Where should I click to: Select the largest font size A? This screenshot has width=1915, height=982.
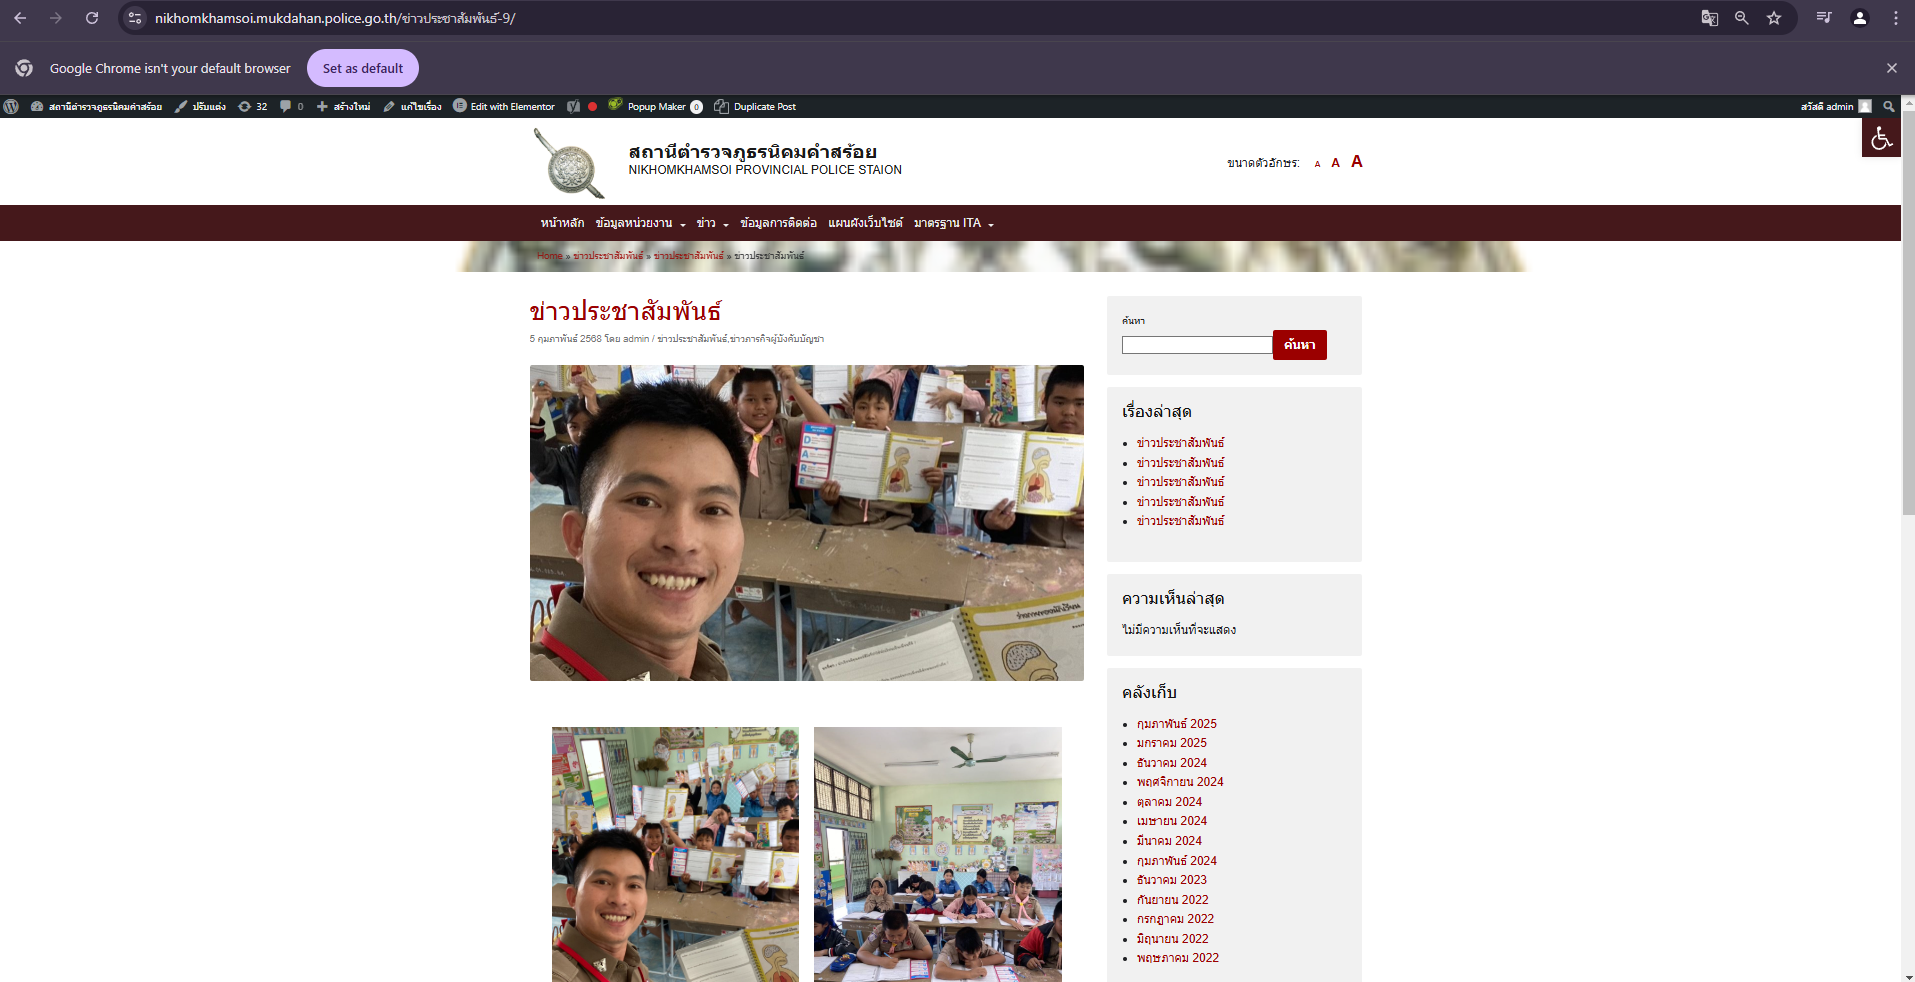click(x=1356, y=162)
